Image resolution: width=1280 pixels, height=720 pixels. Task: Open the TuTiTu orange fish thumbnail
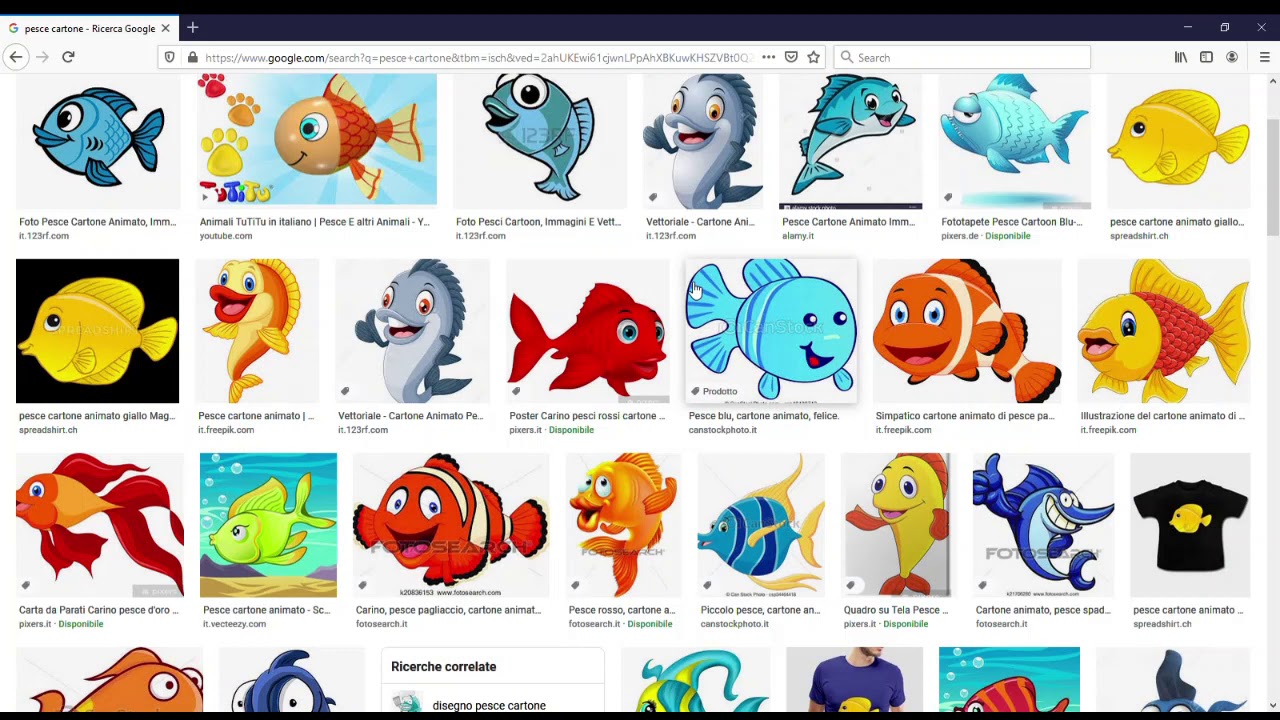click(317, 139)
